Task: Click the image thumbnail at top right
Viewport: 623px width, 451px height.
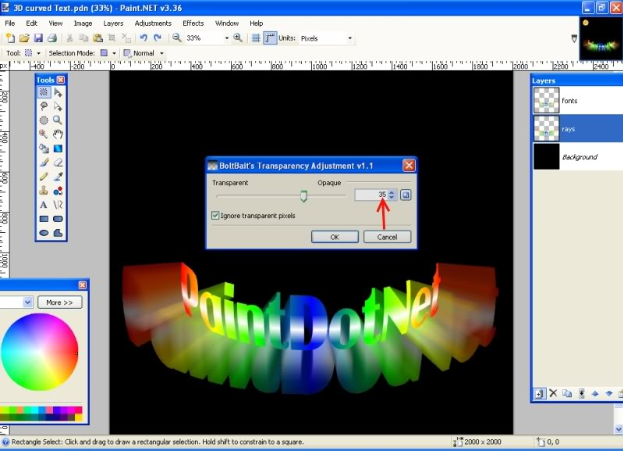Action: pyautogui.click(x=601, y=39)
